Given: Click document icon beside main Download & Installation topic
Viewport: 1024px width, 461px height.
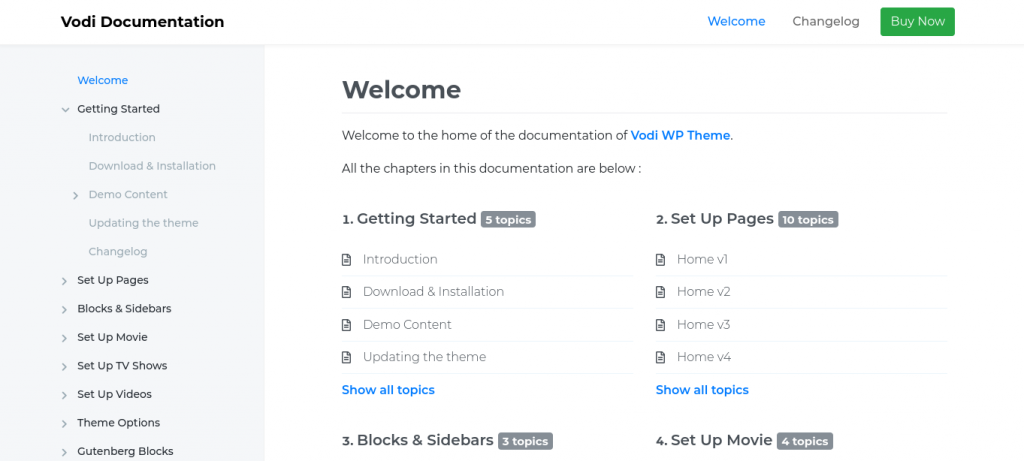Looking at the screenshot, I should tap(347, 293).
